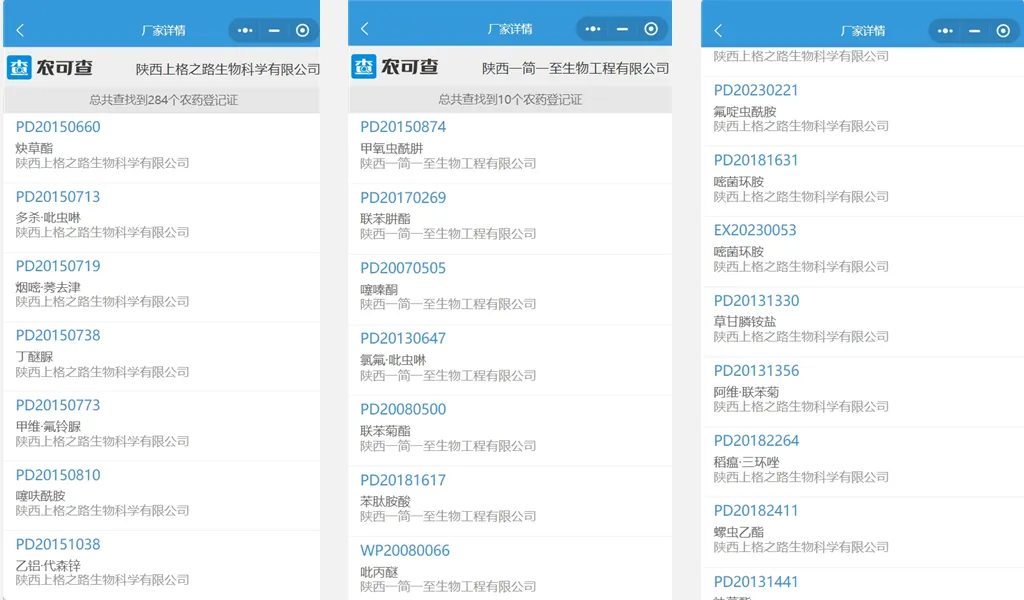Tap the 农可查 logo in the middle panel
The image size is (1024, 600).
(x=394, y=67)
